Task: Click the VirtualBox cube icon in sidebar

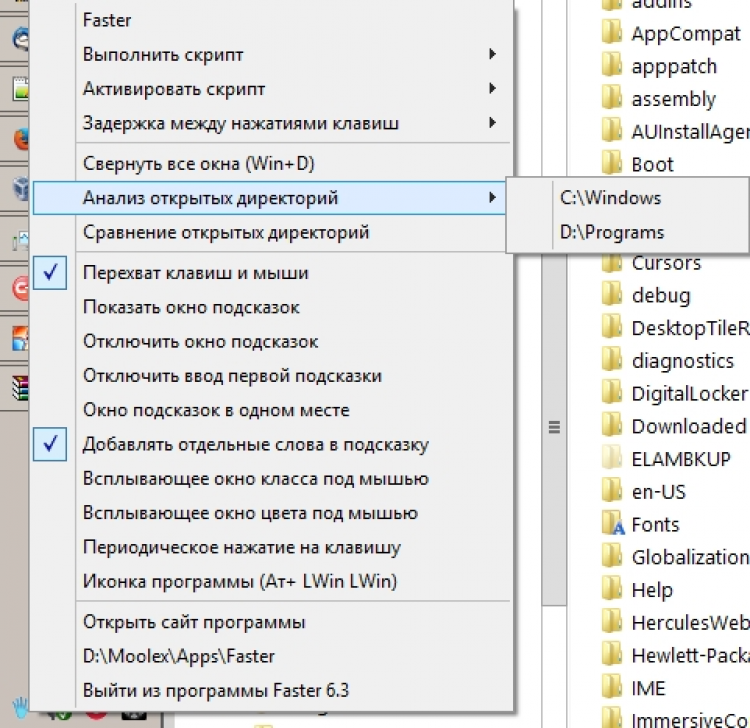Action: pyautogui.click(x=21, y=188)
